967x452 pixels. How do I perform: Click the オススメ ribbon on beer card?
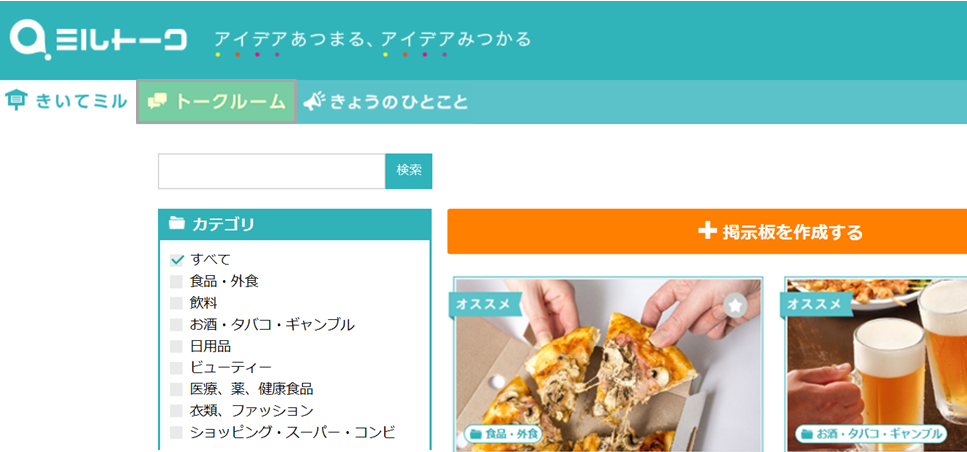[815, 304]
